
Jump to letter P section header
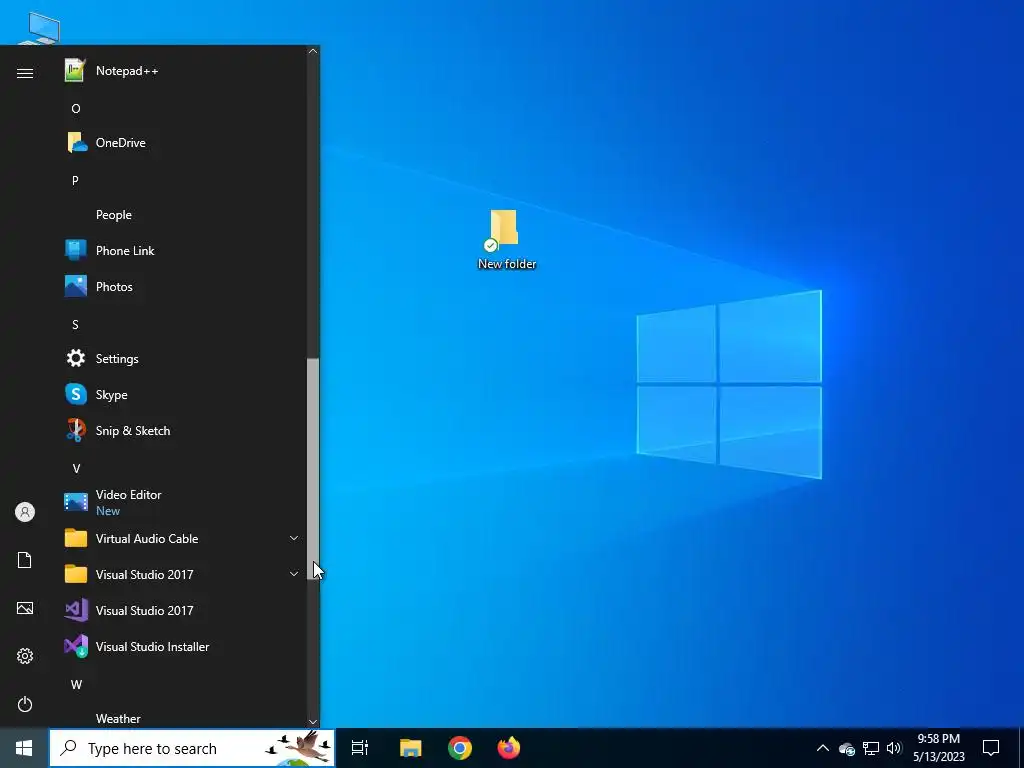click(x=76, y=180)
